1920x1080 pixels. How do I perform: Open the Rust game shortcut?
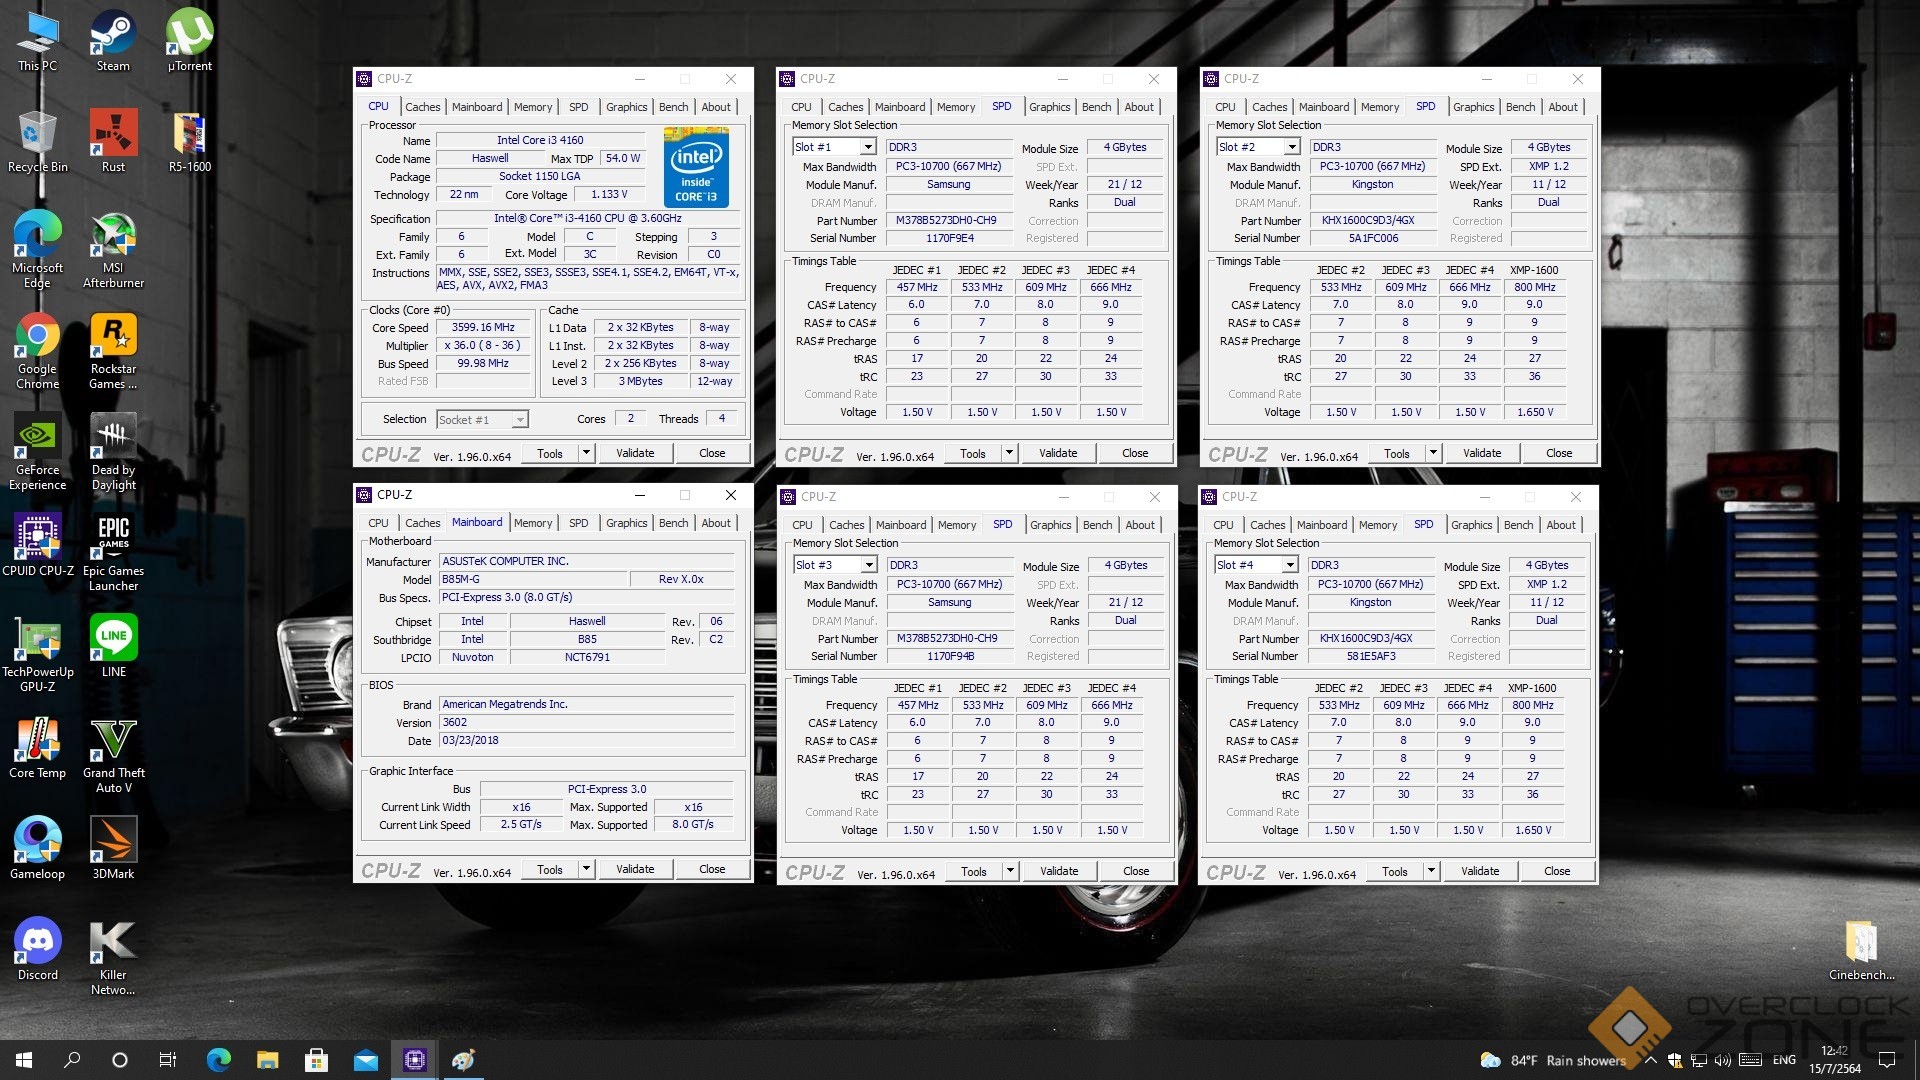pyautogui.click(x=113, y=141)
